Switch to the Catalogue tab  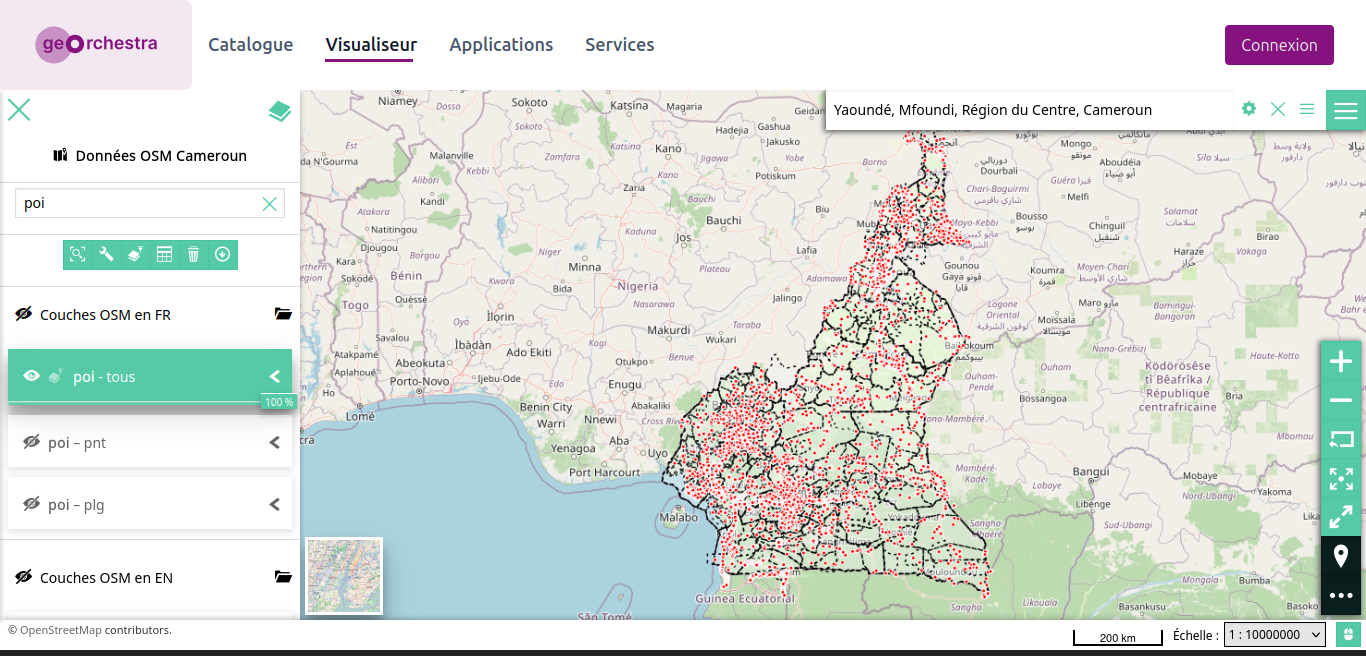click(250, 44)
